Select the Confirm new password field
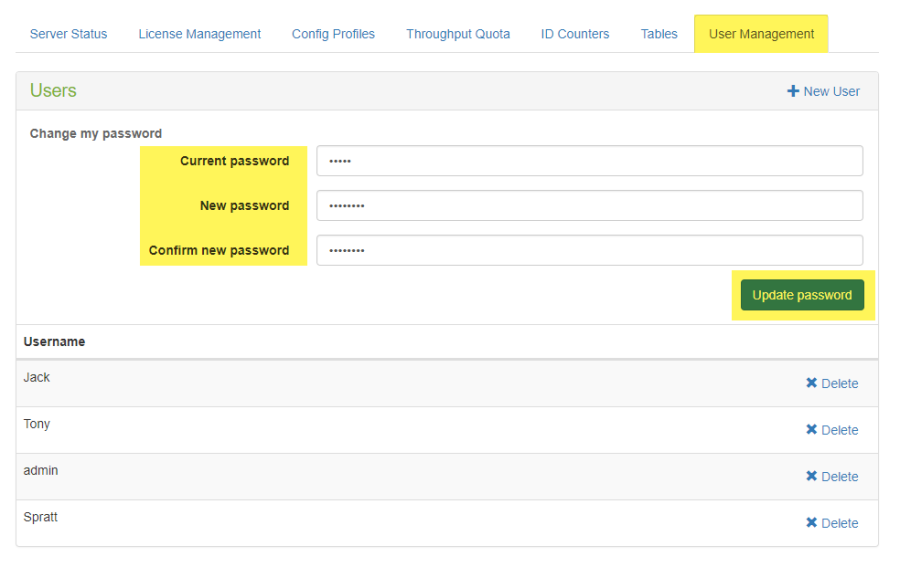900x567 pixels. coord(589,250)
